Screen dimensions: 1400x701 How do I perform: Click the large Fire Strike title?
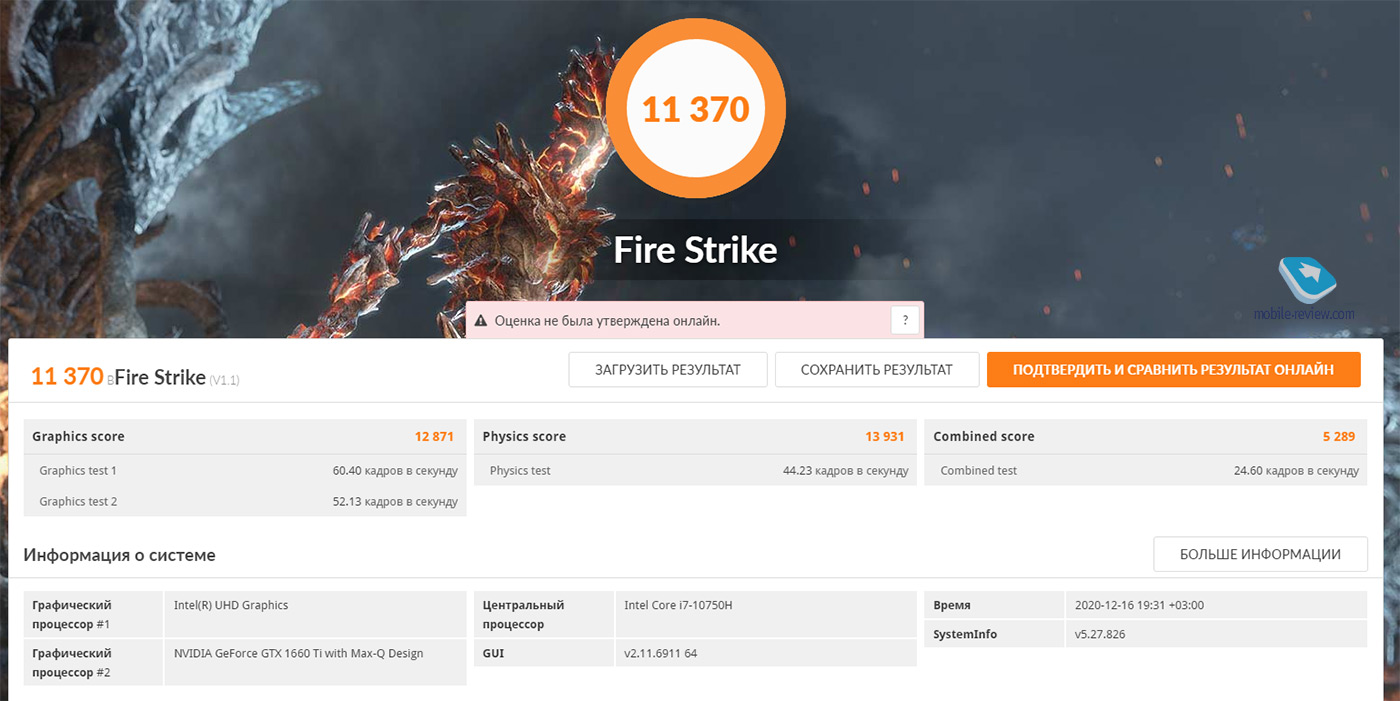pos(695,250)
